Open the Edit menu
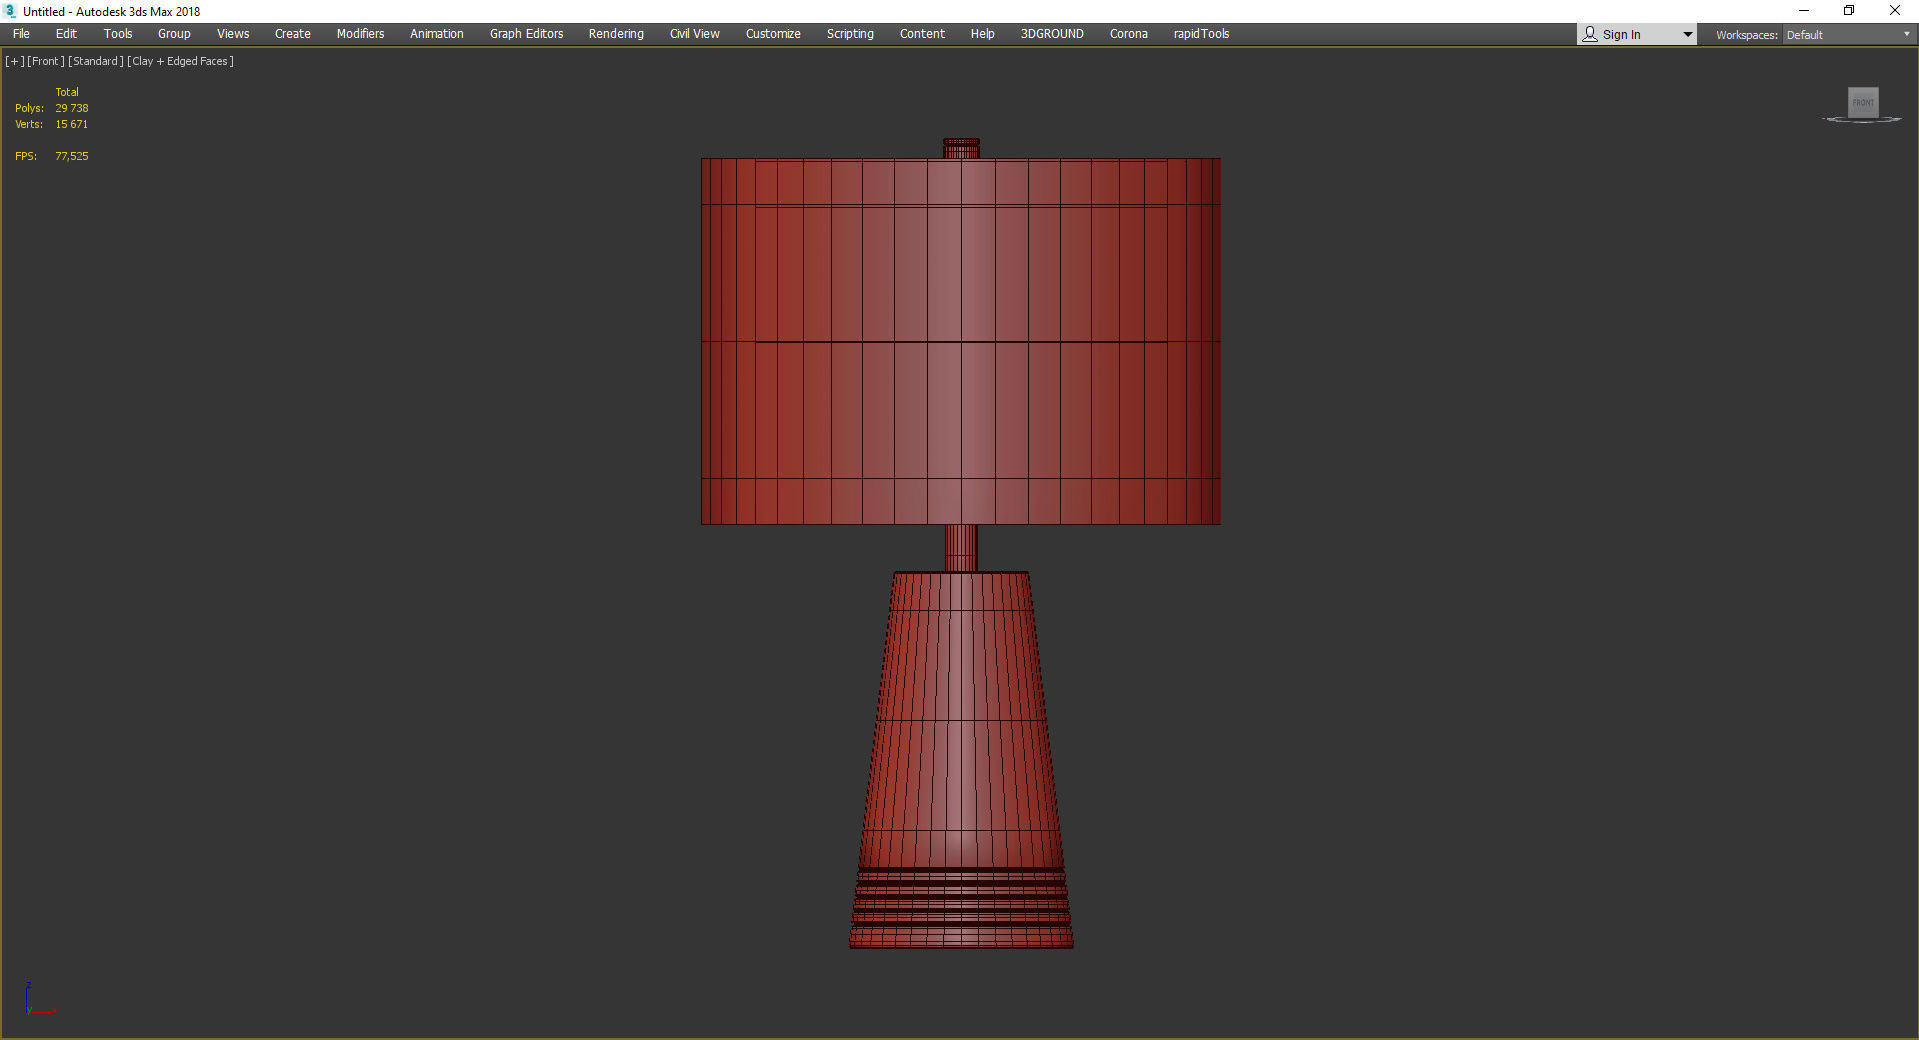The width and height of the screenshot is (1919, 1040). [66, 34]
